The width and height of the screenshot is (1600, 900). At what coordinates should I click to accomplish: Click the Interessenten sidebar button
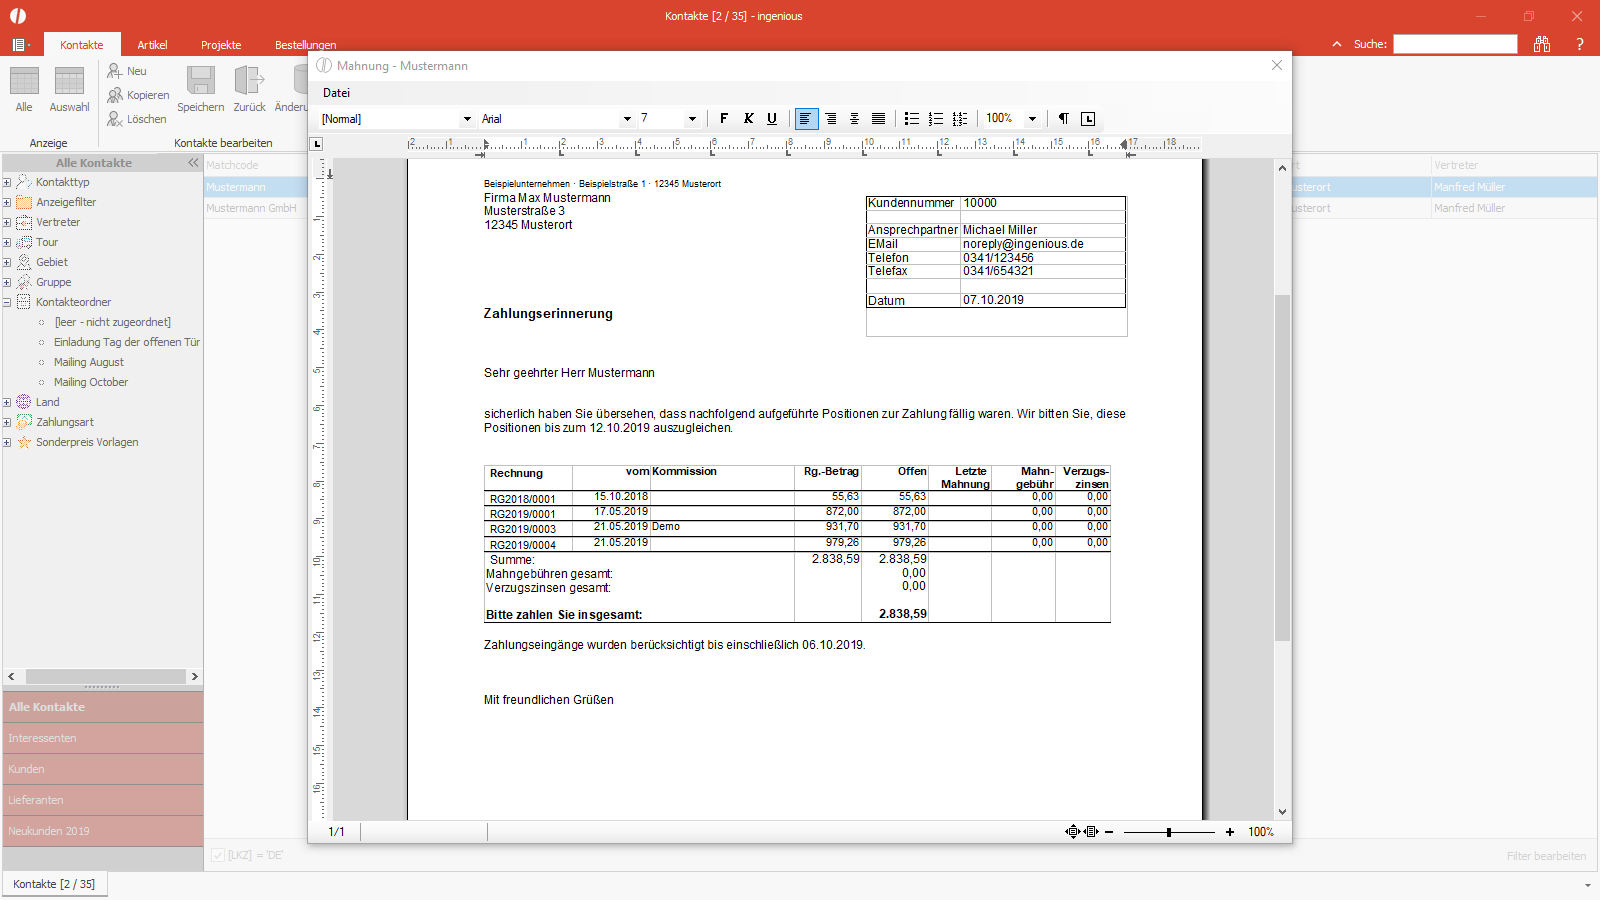[x=103, y=738]
